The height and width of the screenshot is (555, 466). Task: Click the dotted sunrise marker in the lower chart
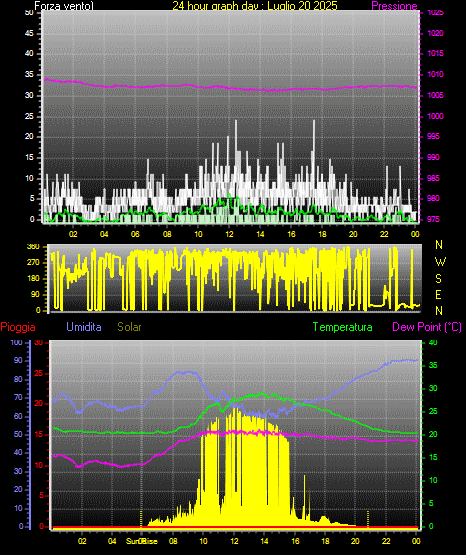click(141, 519)
